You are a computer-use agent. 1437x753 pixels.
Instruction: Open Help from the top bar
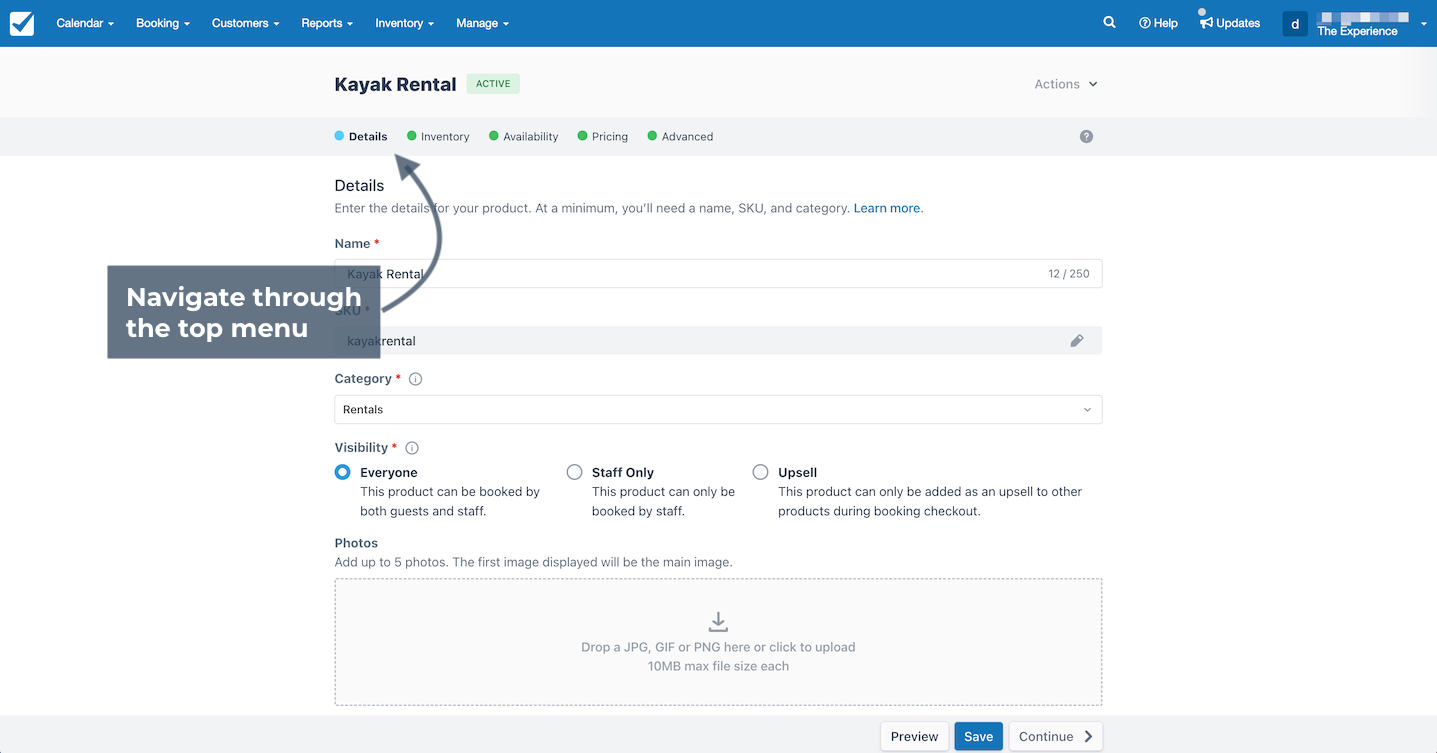tap(1158, 23)
